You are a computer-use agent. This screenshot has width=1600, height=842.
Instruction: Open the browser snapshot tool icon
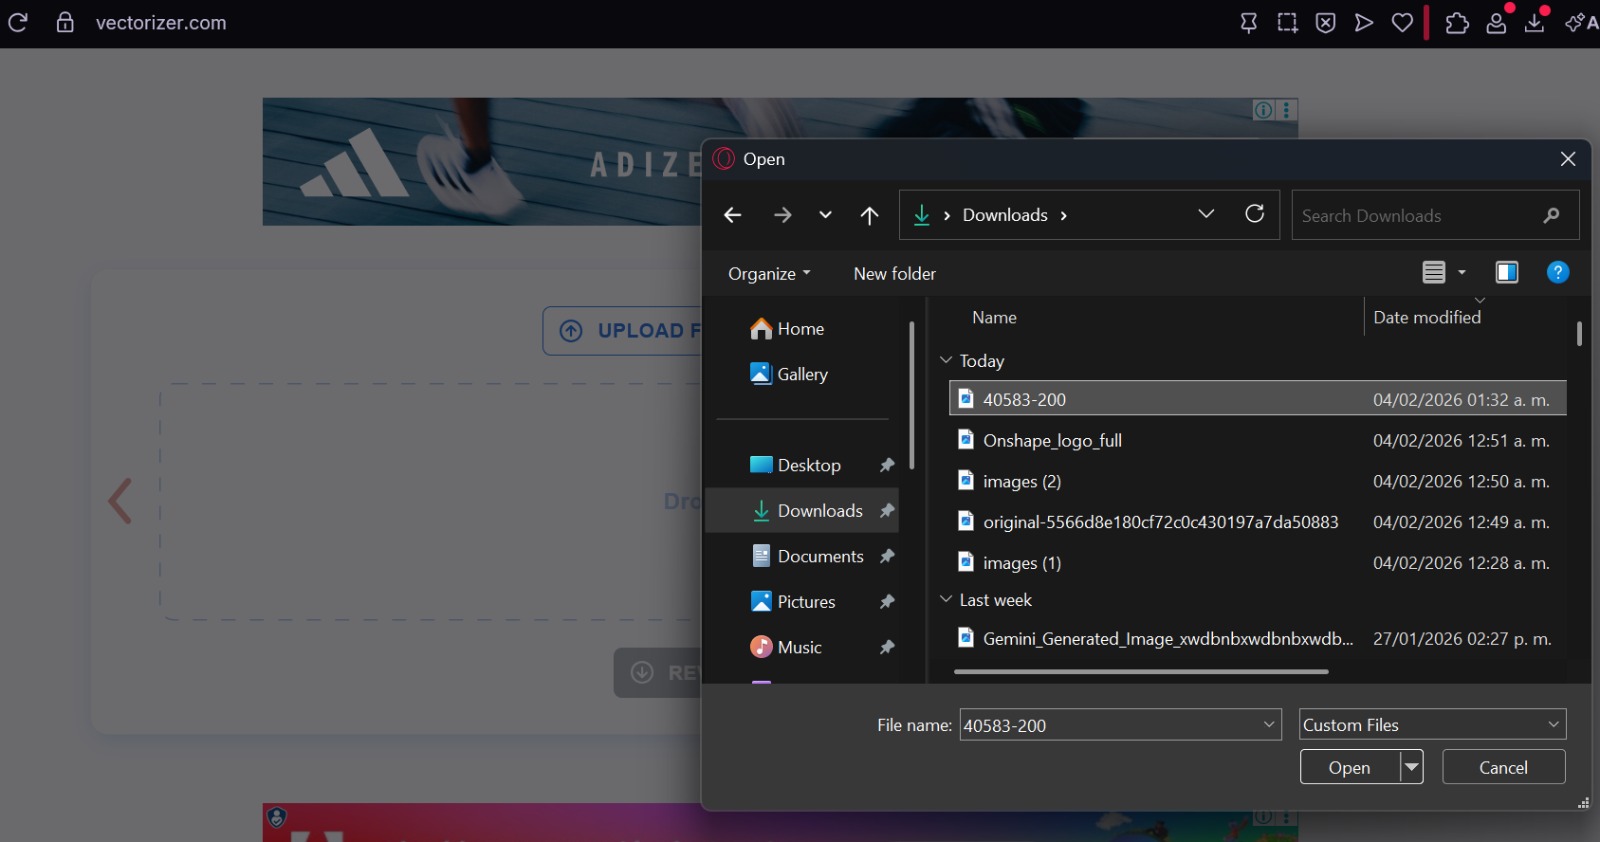[x=1287, y=23]
